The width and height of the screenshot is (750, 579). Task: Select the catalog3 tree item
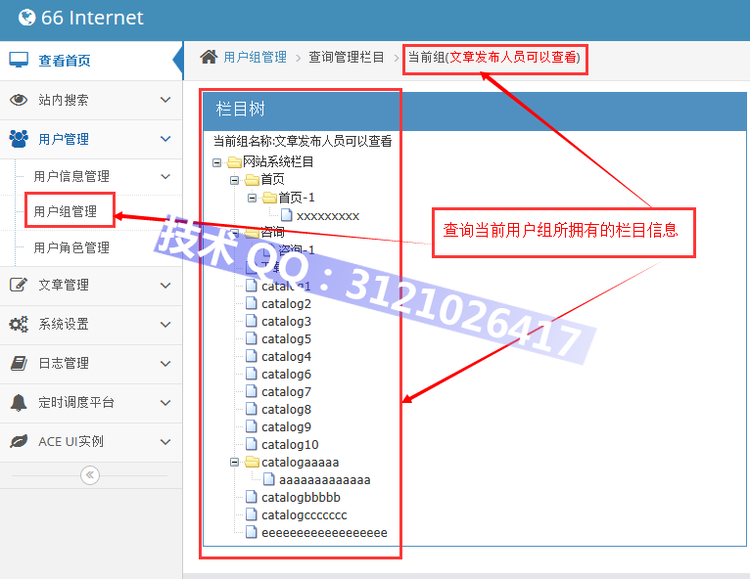[286, 321]
